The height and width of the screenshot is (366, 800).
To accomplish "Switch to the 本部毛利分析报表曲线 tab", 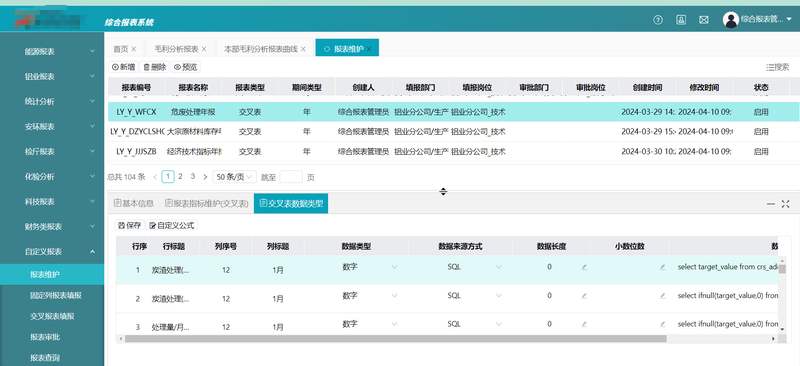I will [261, 49].
